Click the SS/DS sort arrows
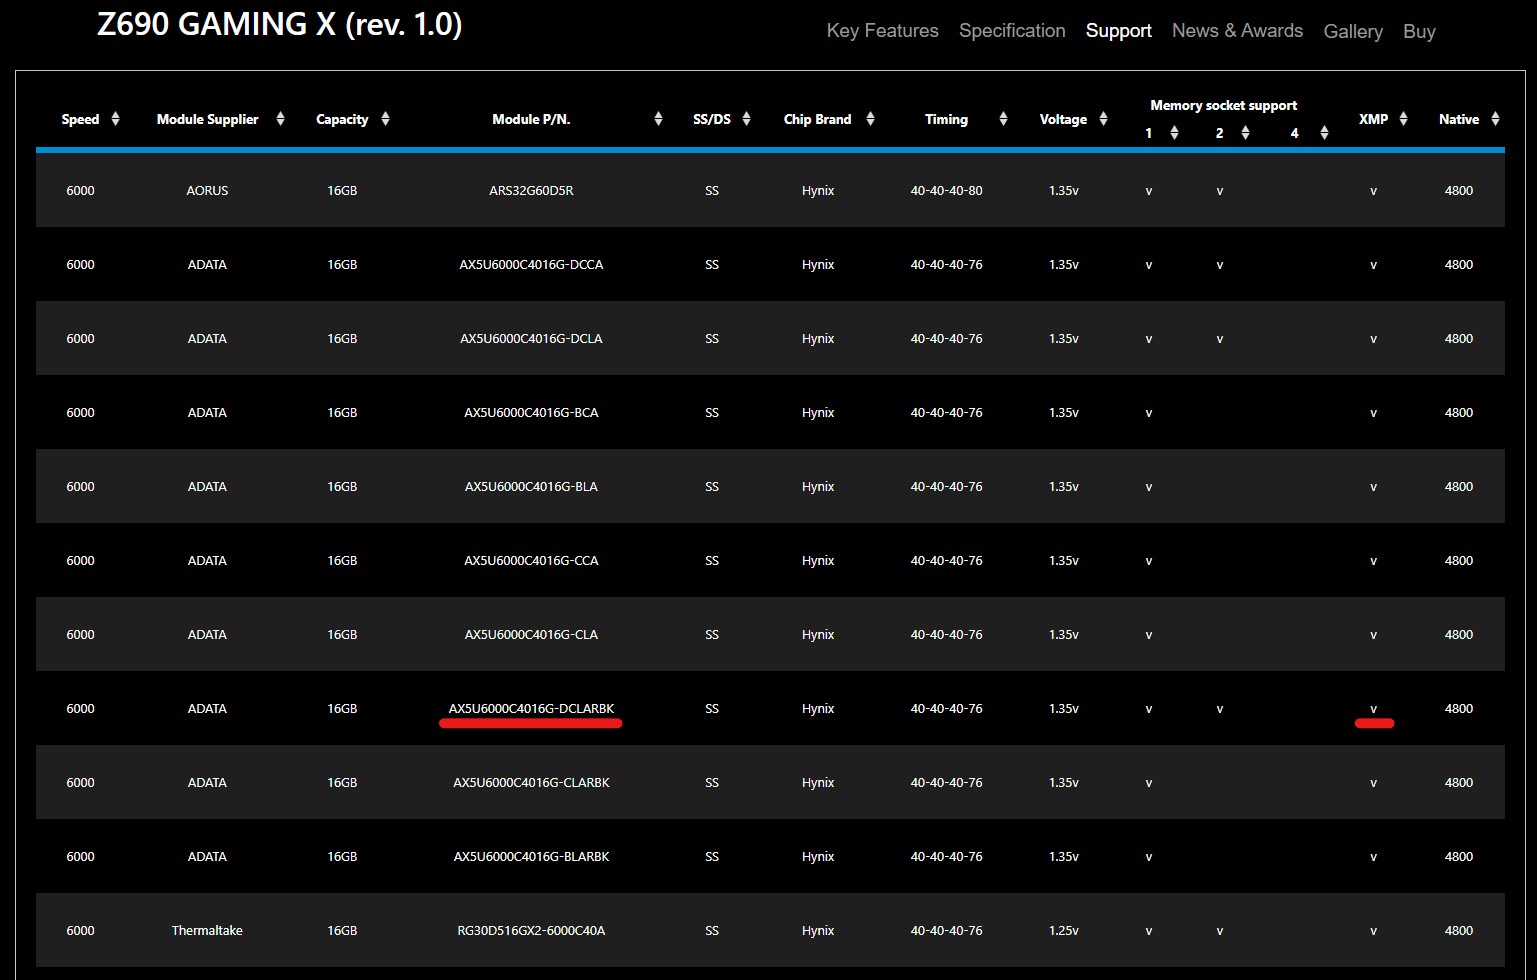The height and width of the screenshot is (980, 1537). click(746, 119)
